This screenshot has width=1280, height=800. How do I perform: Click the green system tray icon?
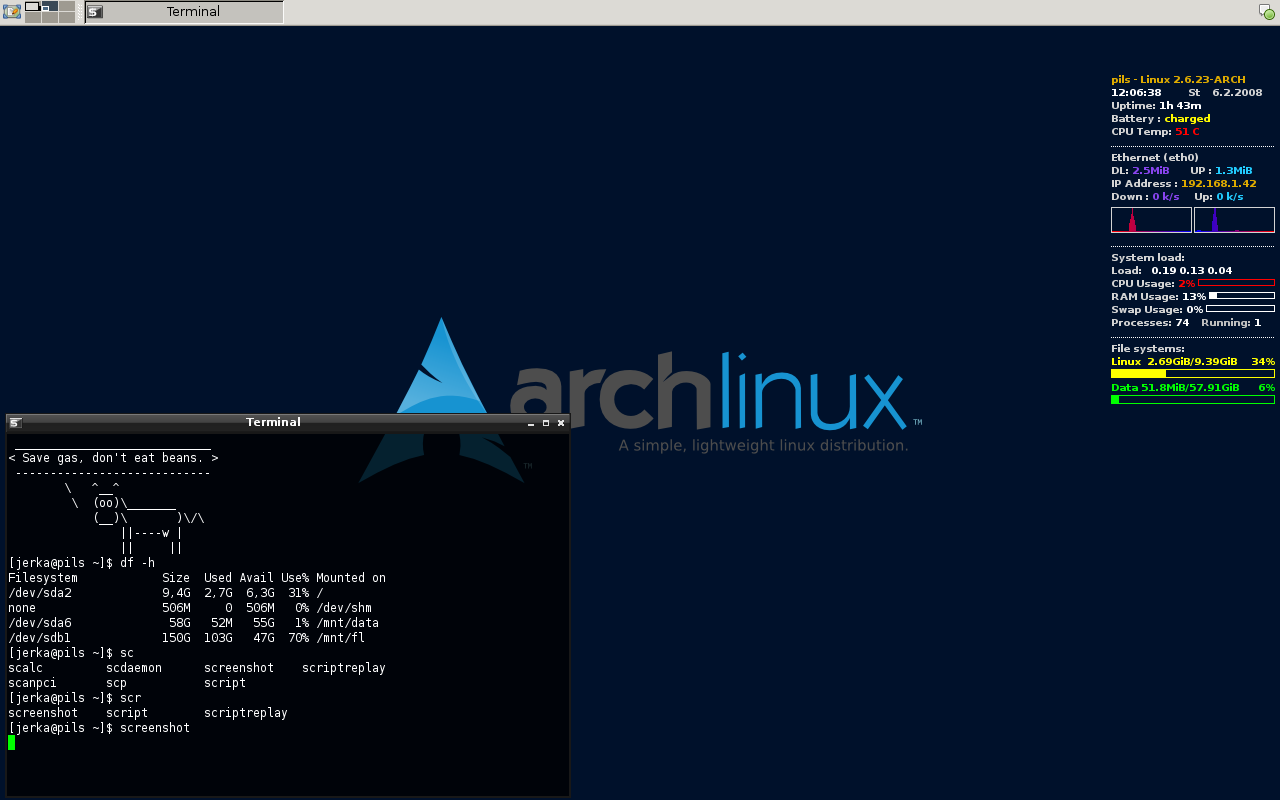(x=1266, y=12)
